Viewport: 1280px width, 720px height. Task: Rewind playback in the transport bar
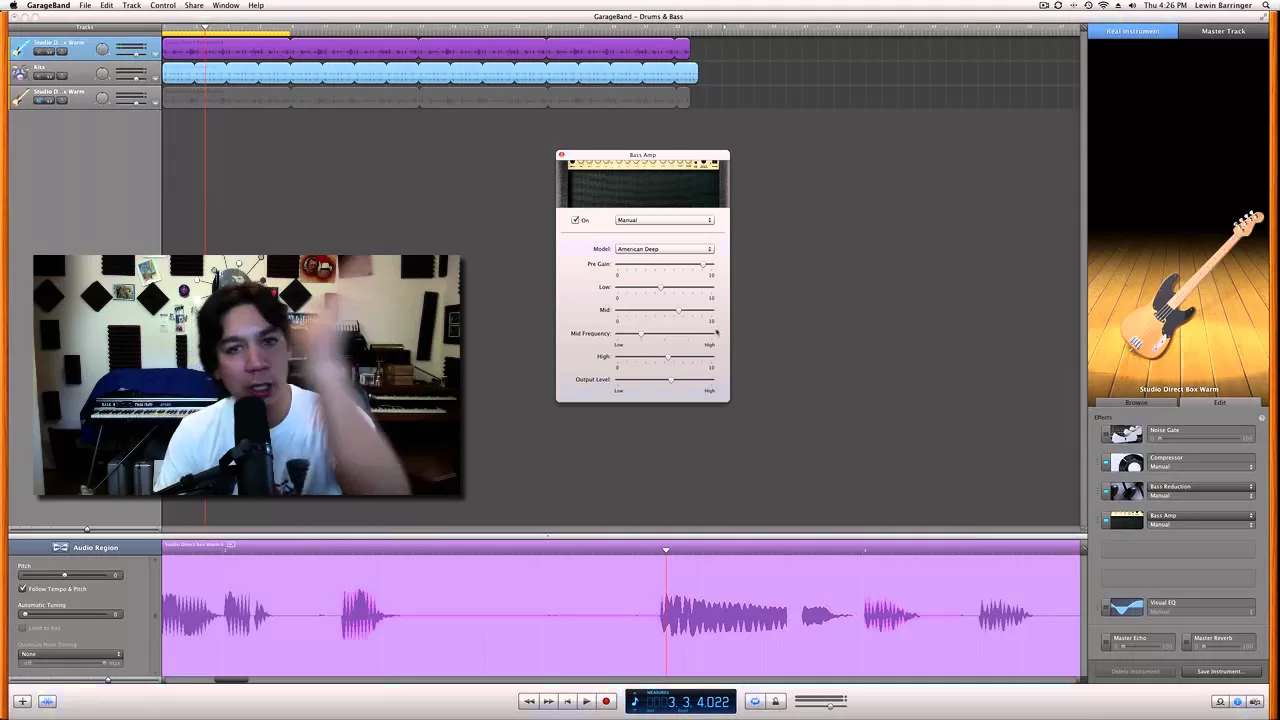pos(529,702)
